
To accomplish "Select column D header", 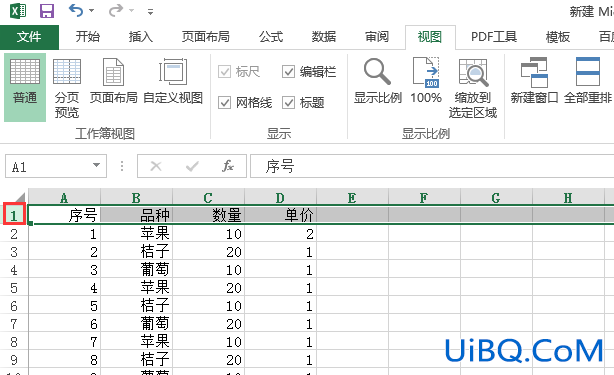I will (x=280, y=198).
